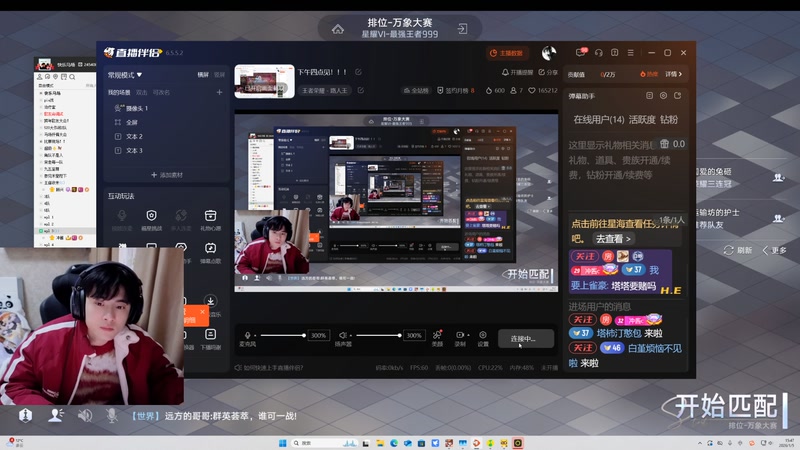
Task: Click the download music icon
Action: pyautogui.click(x=210, y=301)
